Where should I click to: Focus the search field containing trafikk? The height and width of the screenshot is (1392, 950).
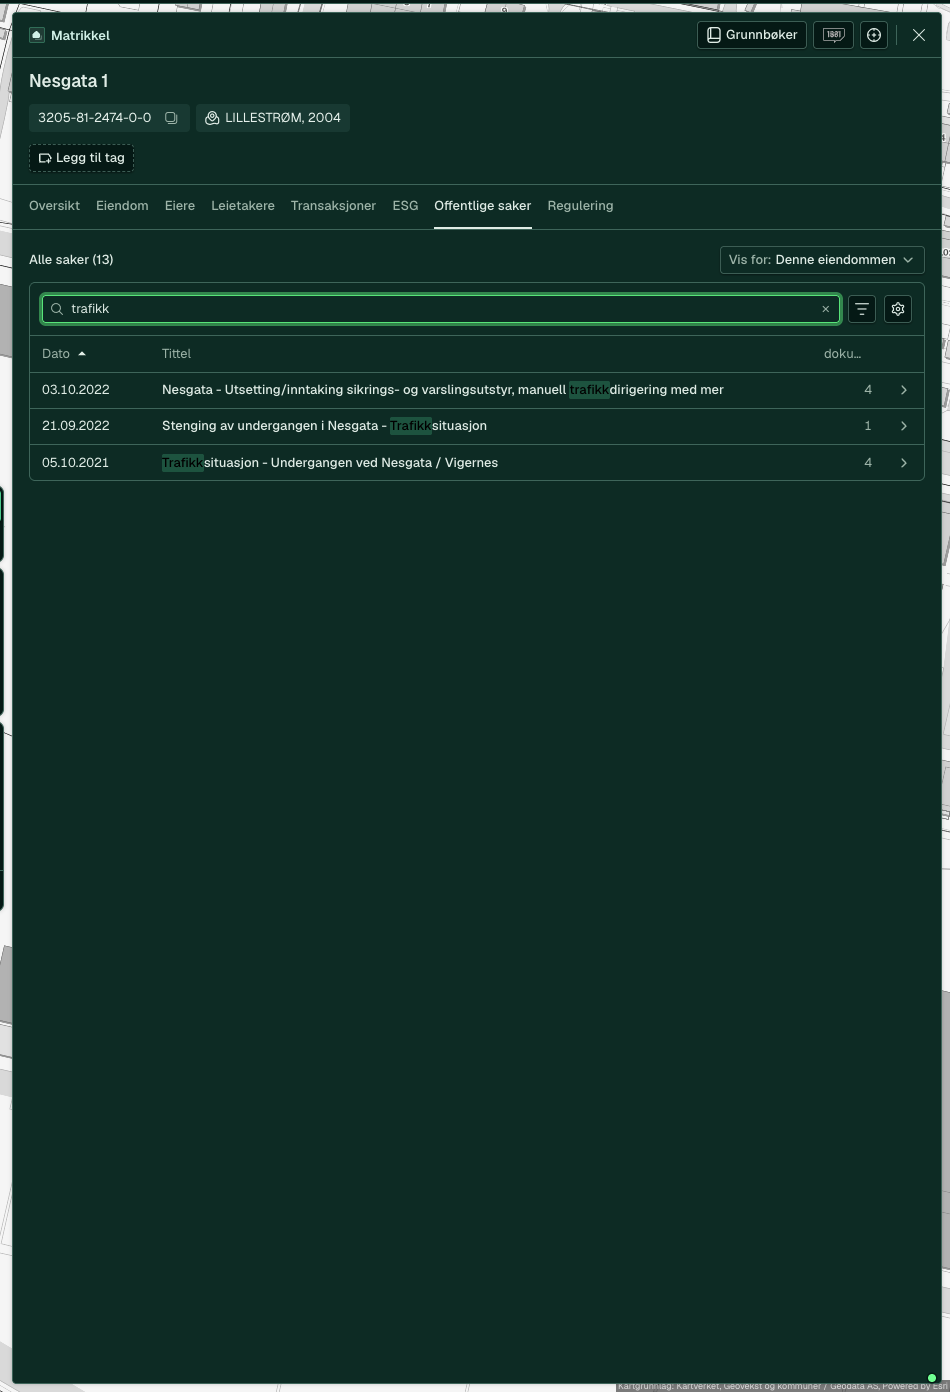click(x=441, y=309)
